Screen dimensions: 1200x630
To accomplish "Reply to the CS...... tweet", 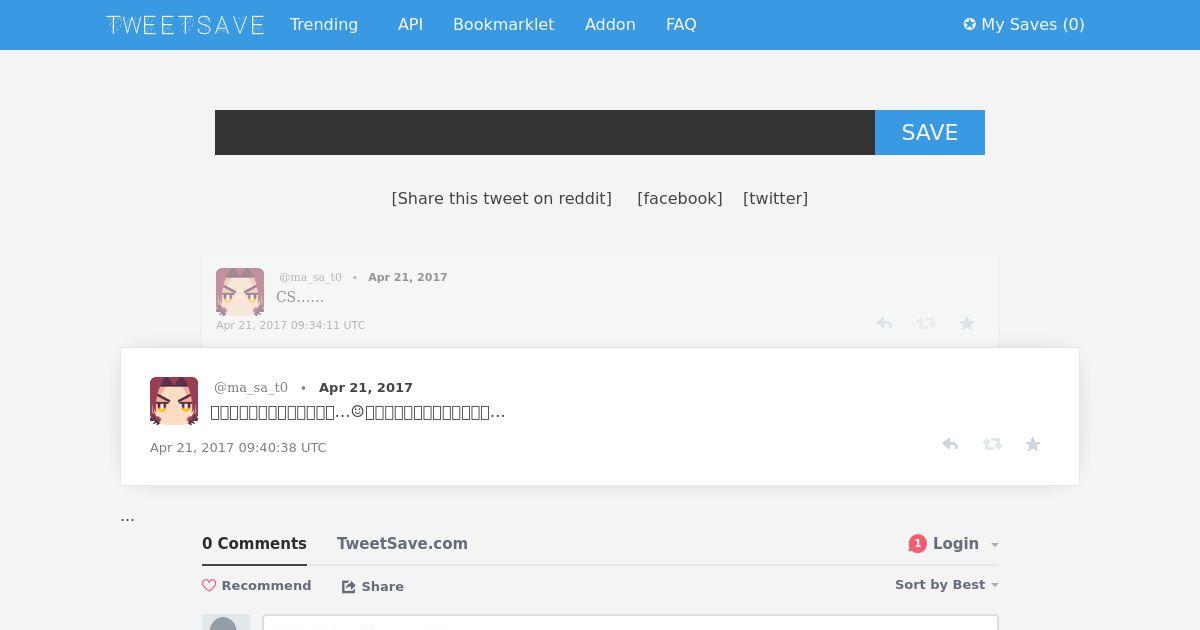I will 884,323.
